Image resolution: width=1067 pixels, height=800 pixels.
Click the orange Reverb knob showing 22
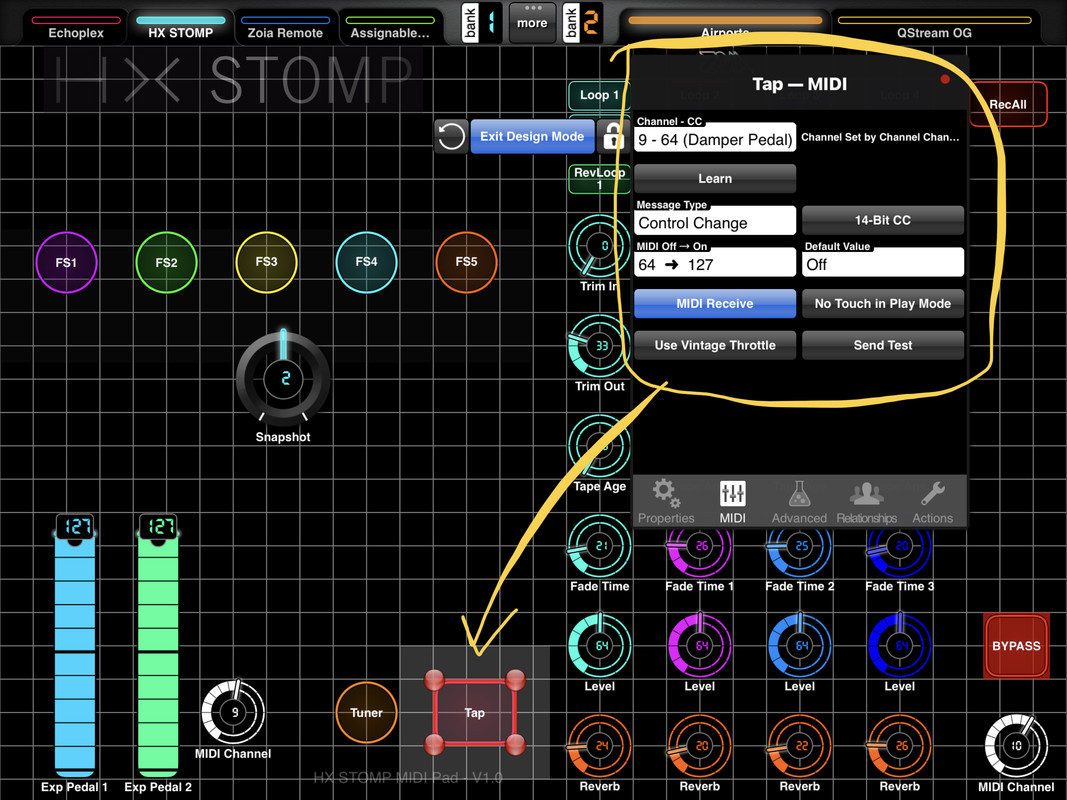799,746
